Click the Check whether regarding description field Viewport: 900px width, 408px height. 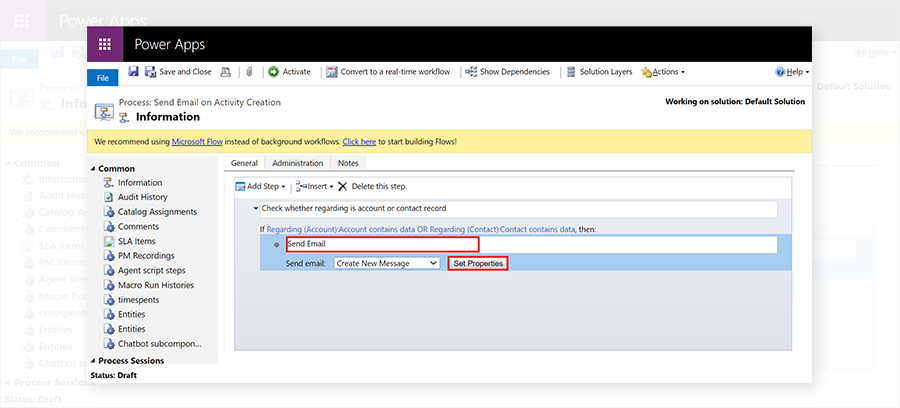pyautogui.click(x=518, y=209)
